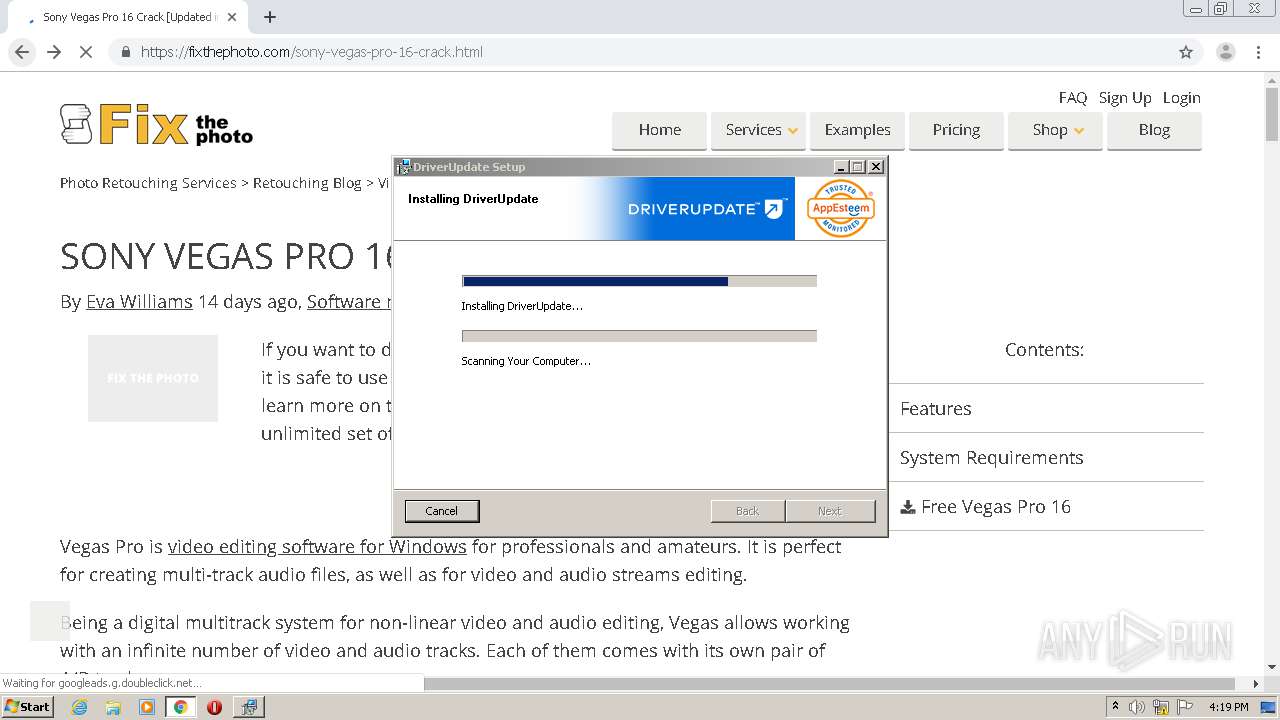Image resolution: width=1280 pixels, height=720 pixels.
Task: Click the Login link
Action: point(1181,97)
